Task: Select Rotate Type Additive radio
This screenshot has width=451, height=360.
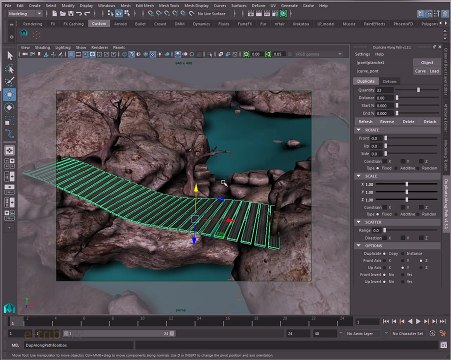Action: point(396,168)
